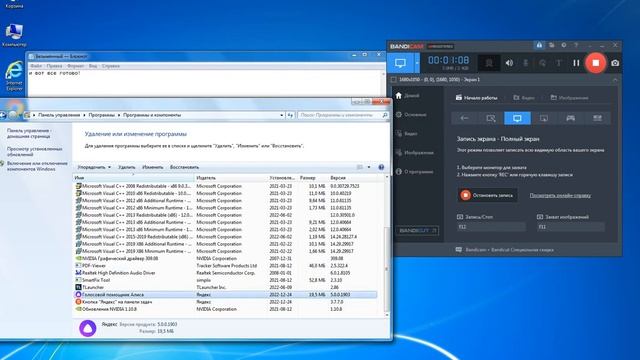Select Bandicam screen recording mode button
This screenshot has height=360, width=640.
(400, 63)
